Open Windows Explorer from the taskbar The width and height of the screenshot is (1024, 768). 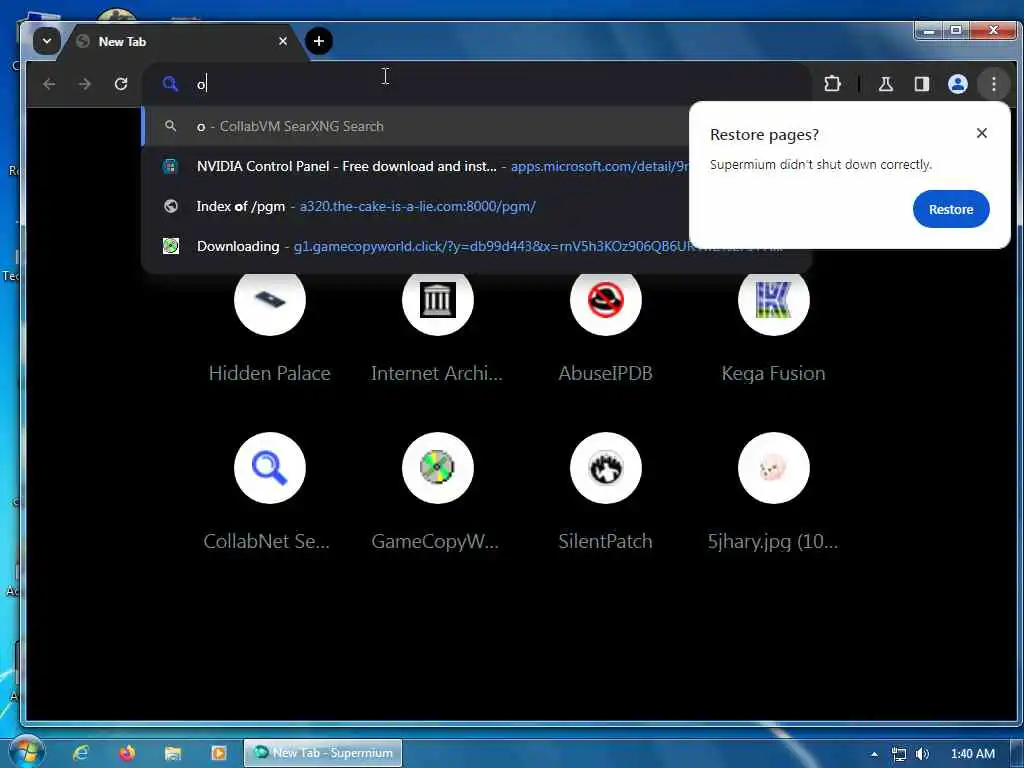(x=172, y=753)
